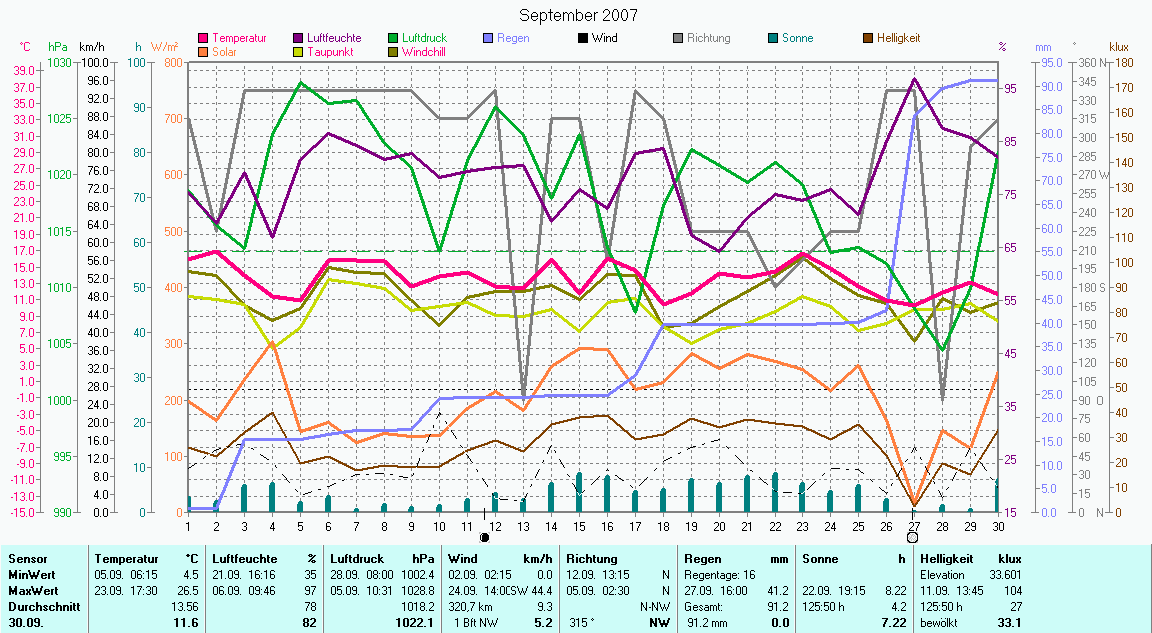Click the orange Solar legend swatch
Image resolution: width=1152 pixels, height=633 pixels.
(204, 52)
